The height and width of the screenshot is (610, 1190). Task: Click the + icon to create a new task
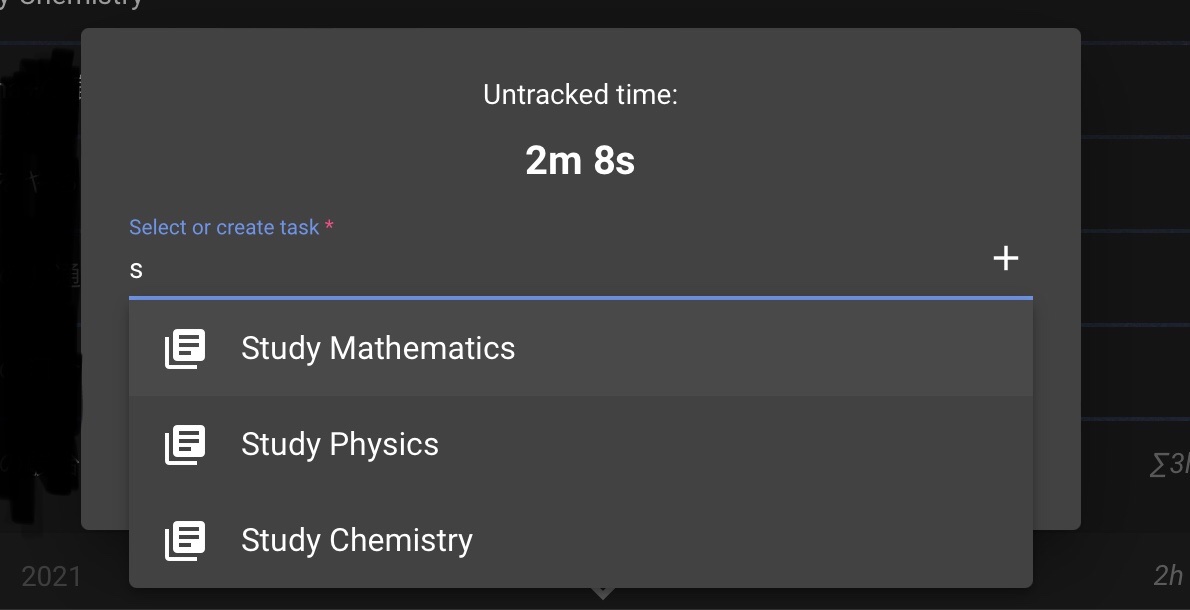point(1006,258)
